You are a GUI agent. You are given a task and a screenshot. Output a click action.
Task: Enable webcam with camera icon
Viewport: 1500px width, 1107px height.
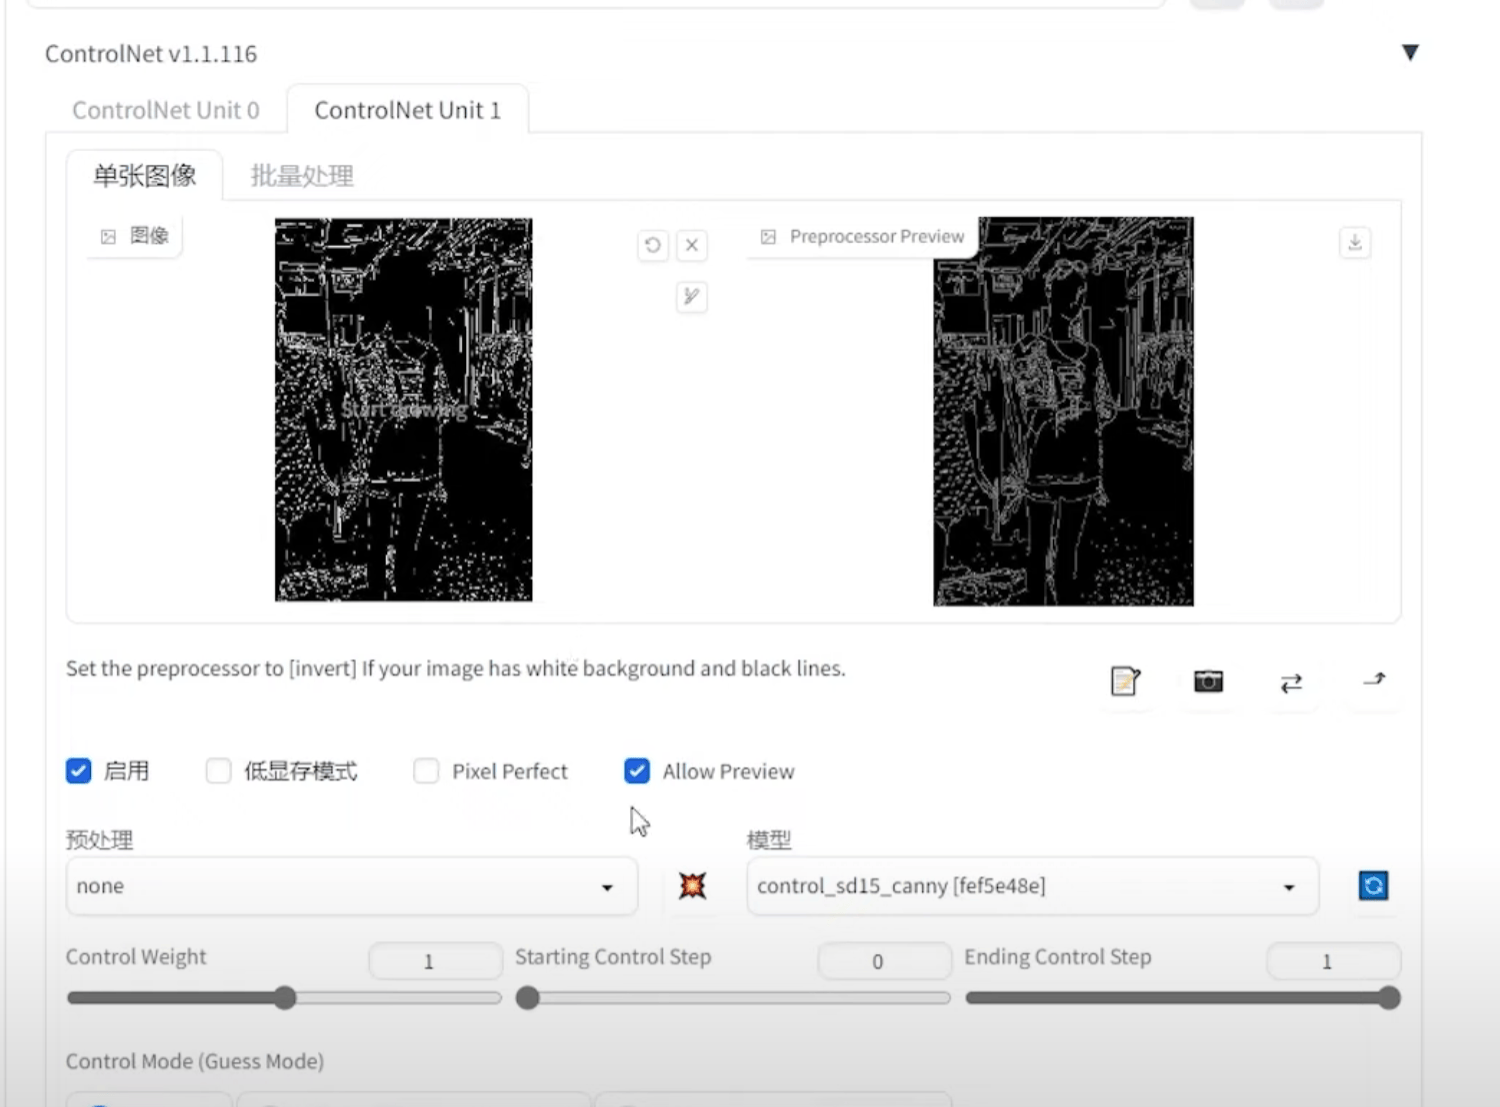[x=1209, y=682]
